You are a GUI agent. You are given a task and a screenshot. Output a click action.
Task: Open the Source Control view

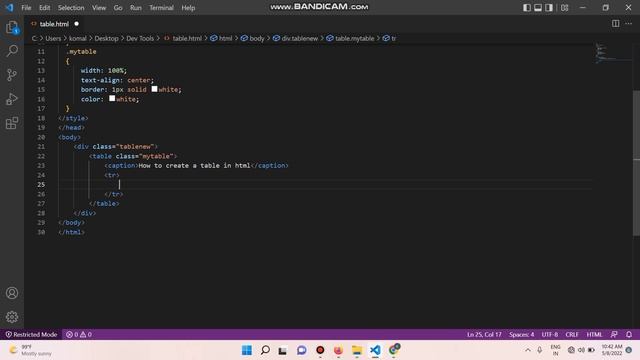click(x=12, y=75)
